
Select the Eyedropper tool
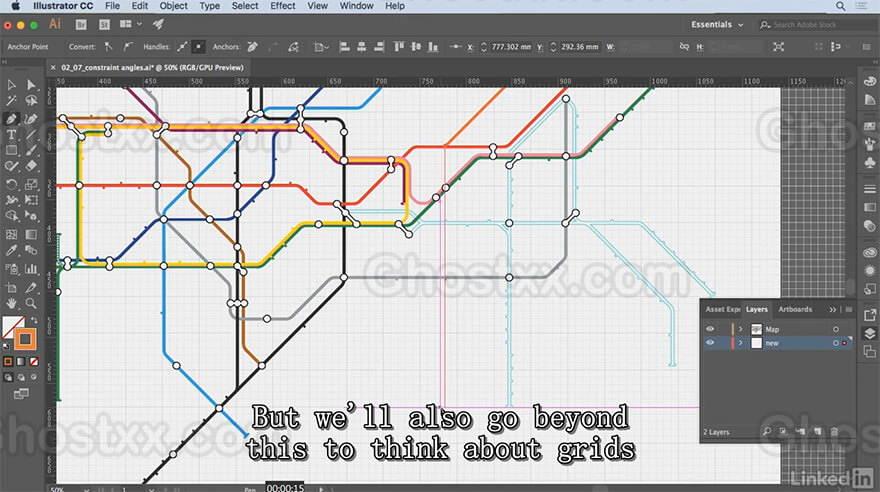pyautogui.click(x=11, y=251)
